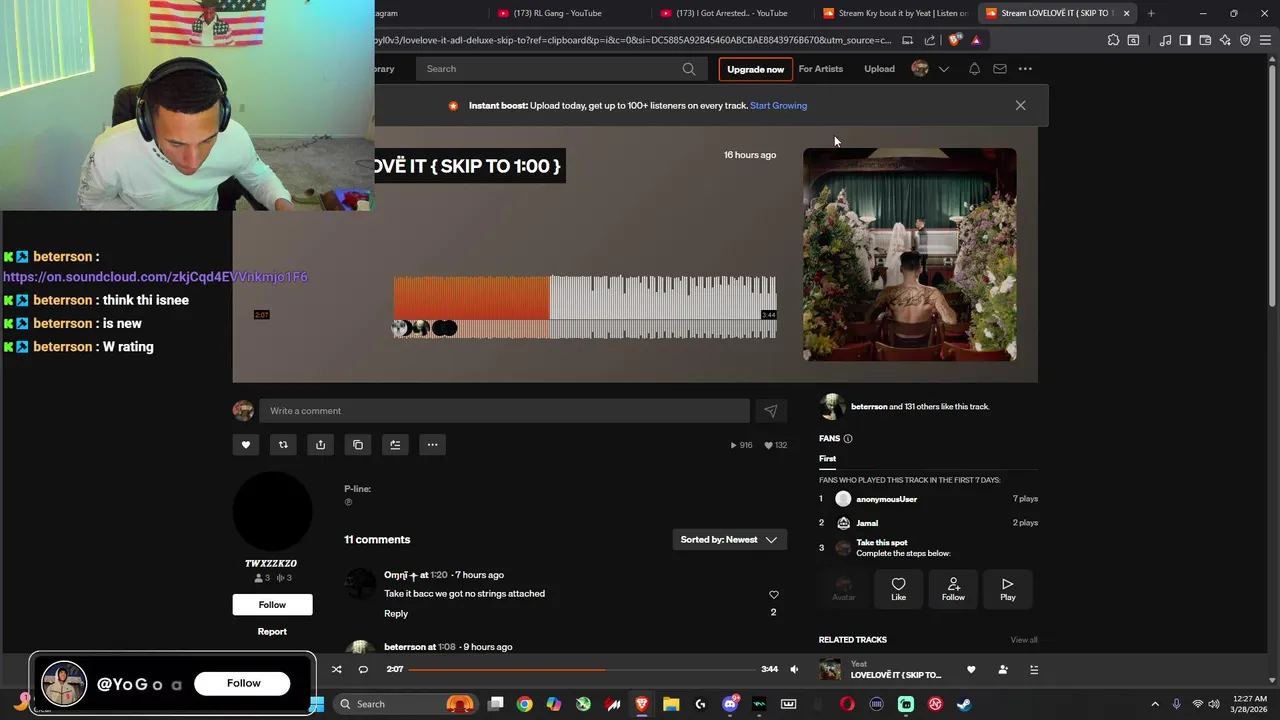Toggle repeat in the bottom player bar

(363, 670)
